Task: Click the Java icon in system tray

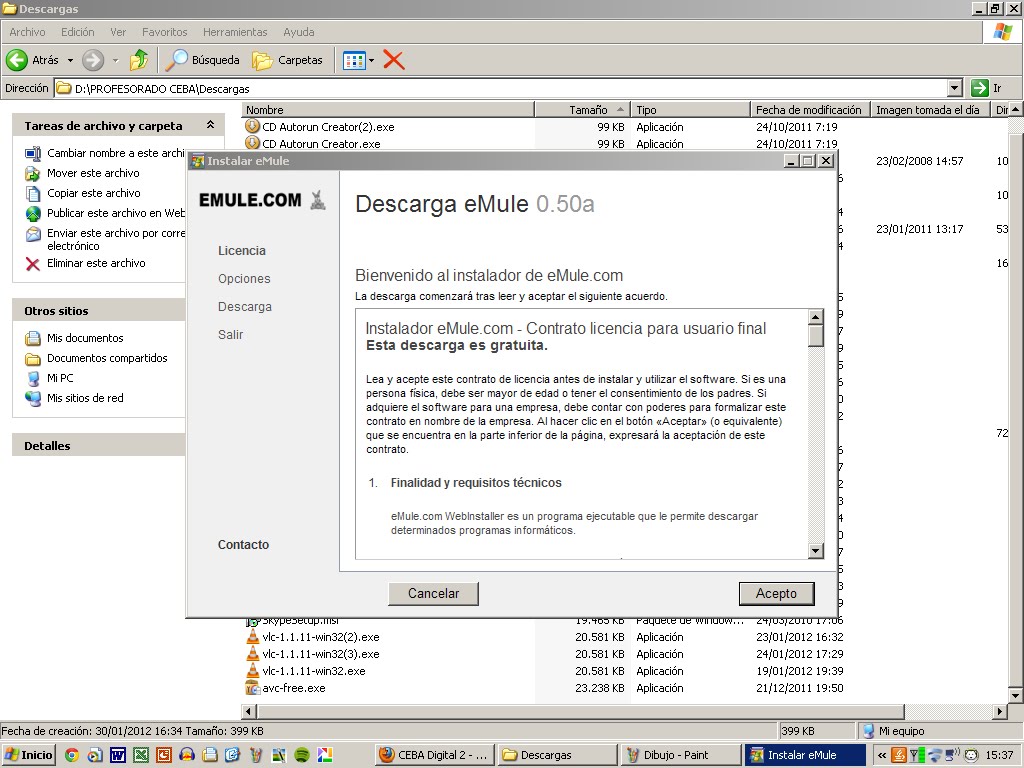Action: click(899, 756)
